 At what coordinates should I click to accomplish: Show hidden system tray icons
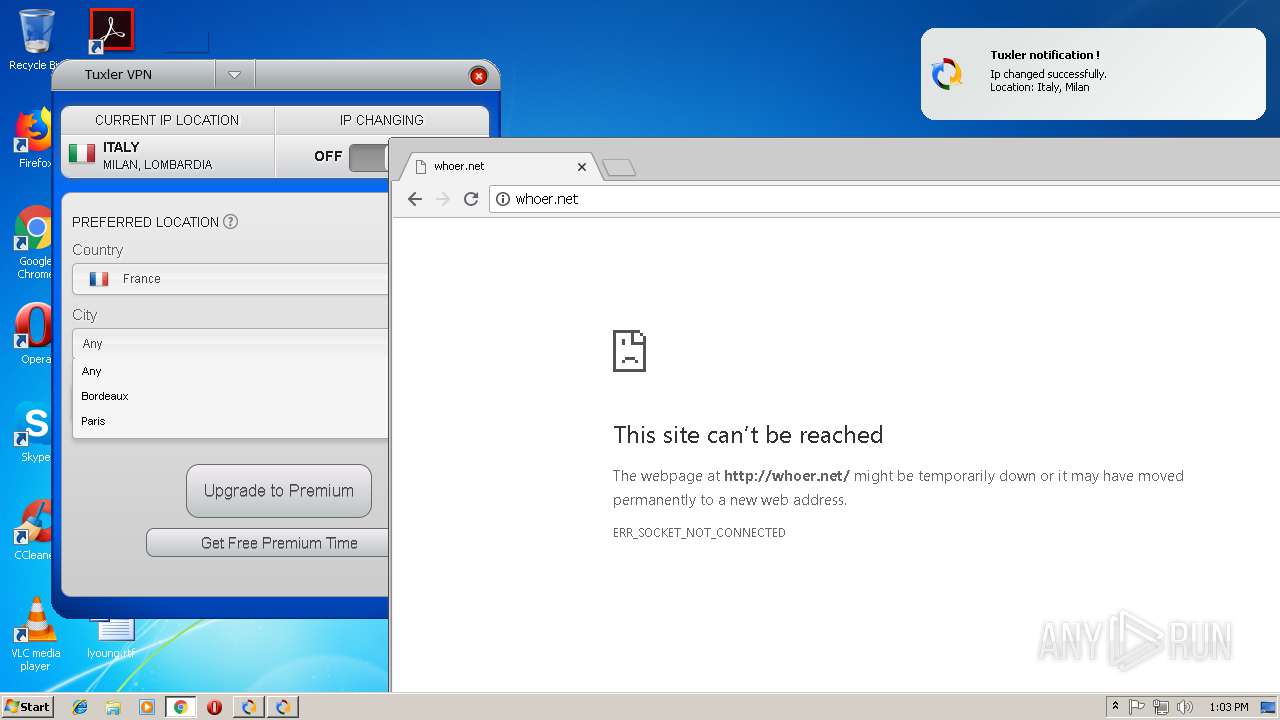click(x=1116, y=707)
